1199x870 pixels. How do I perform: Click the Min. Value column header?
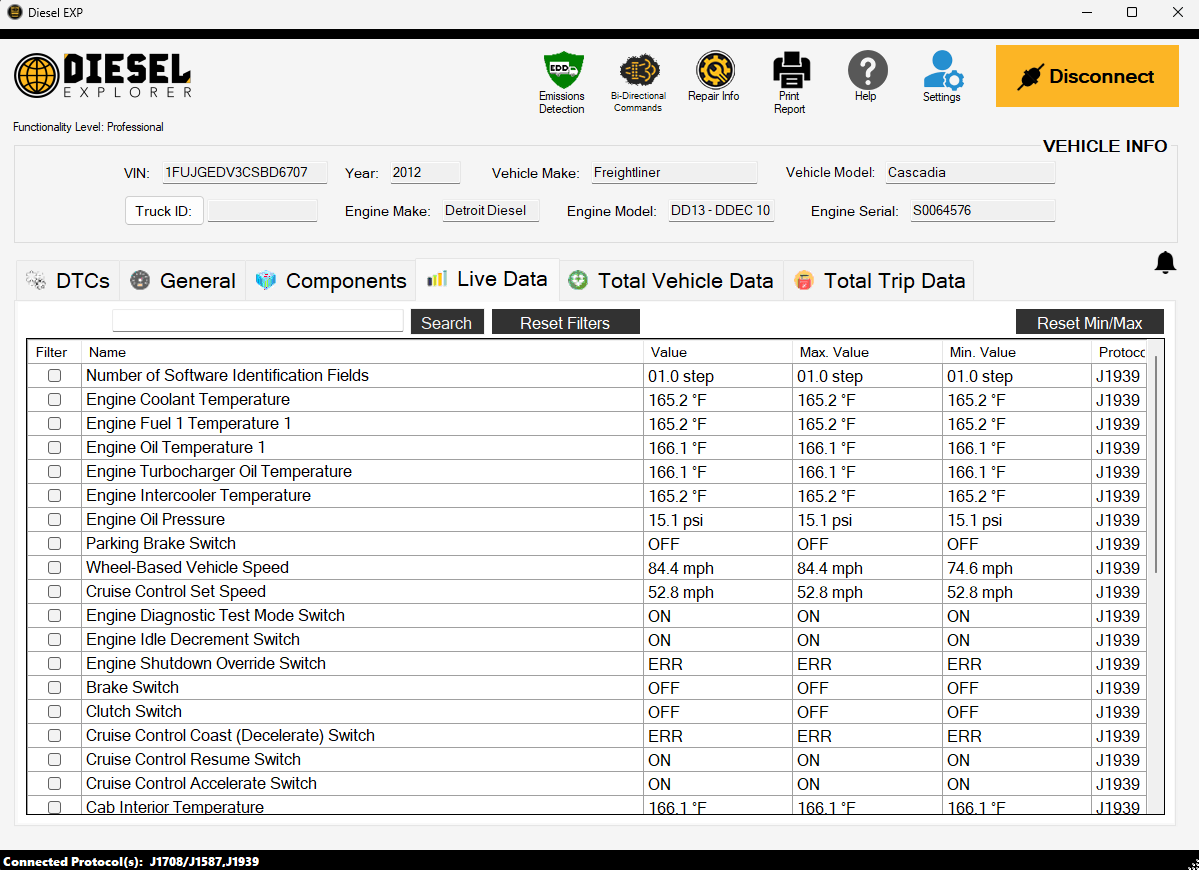click(x=1018, y=352)
